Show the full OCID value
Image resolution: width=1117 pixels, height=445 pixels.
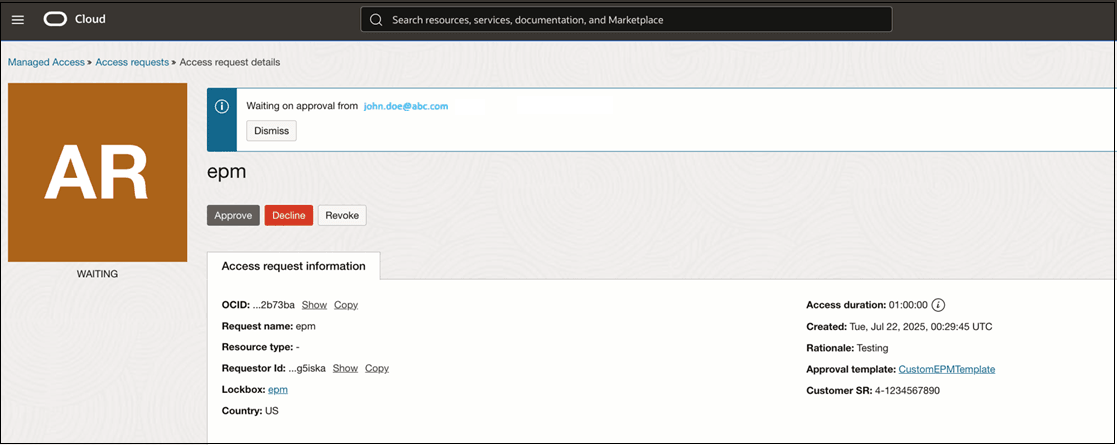coord(314,305)
